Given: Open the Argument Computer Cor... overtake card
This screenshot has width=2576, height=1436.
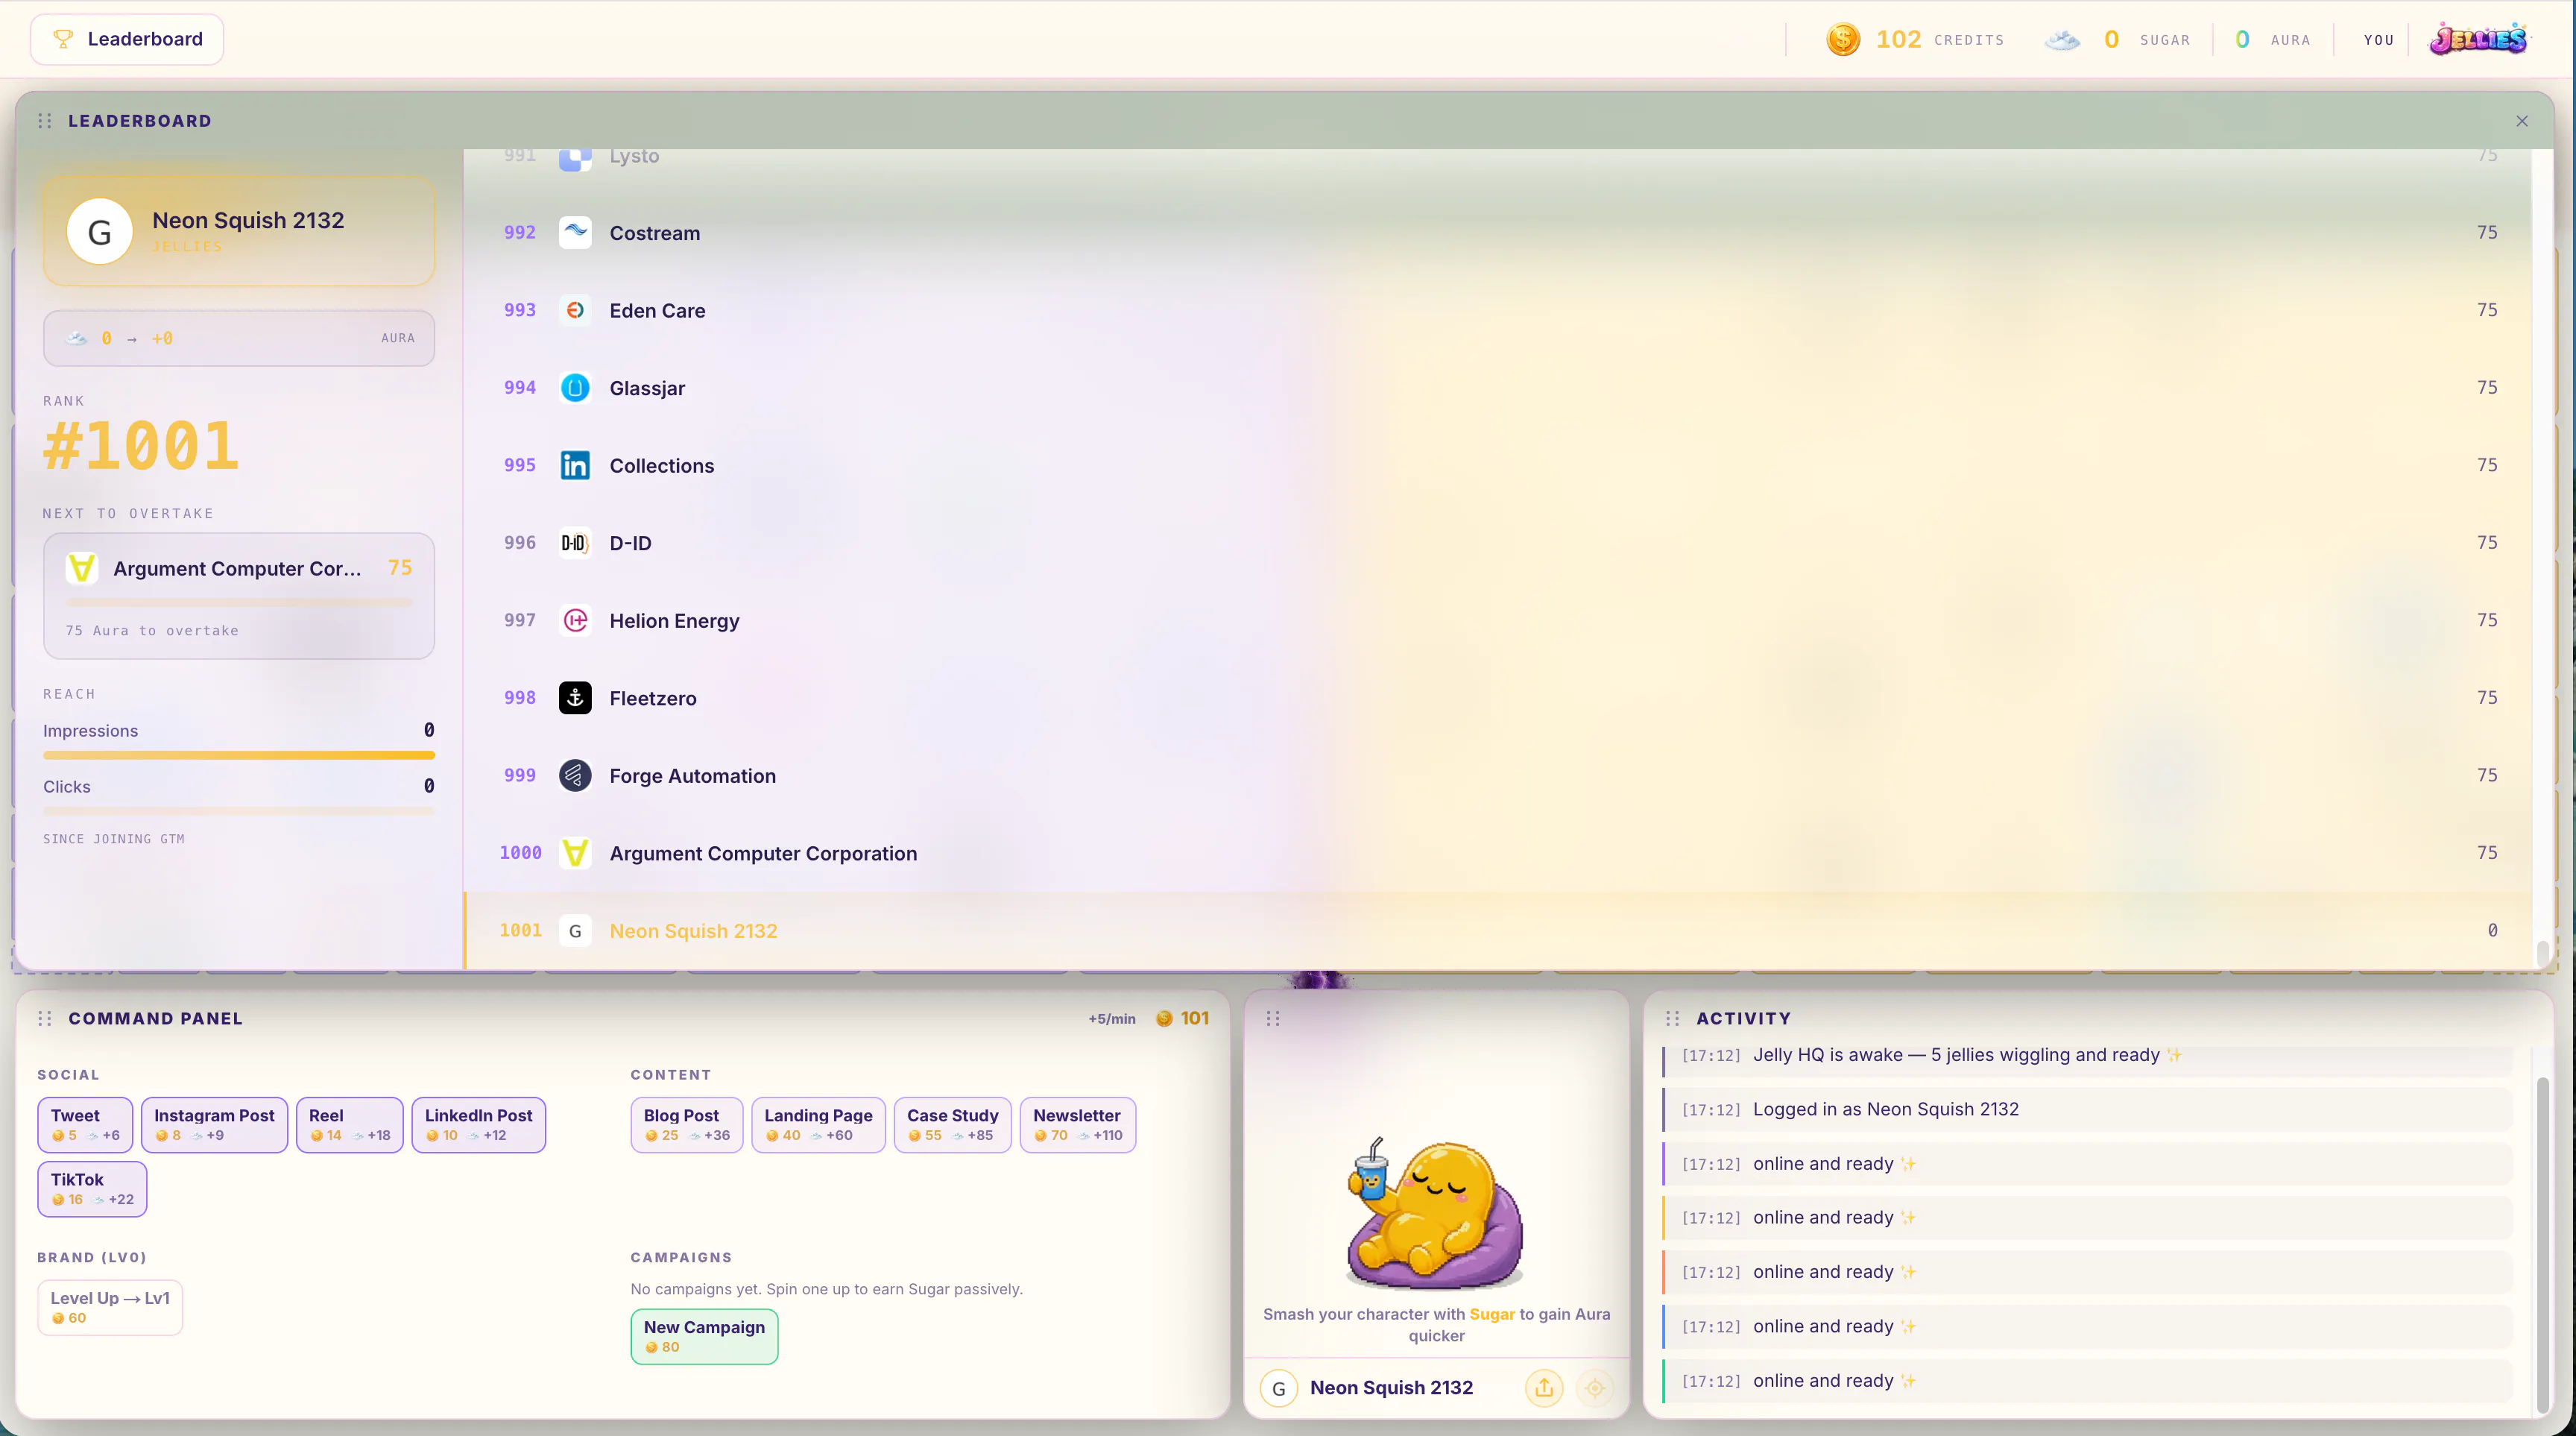Looking at the screenshot, I should tap(239, 596).
